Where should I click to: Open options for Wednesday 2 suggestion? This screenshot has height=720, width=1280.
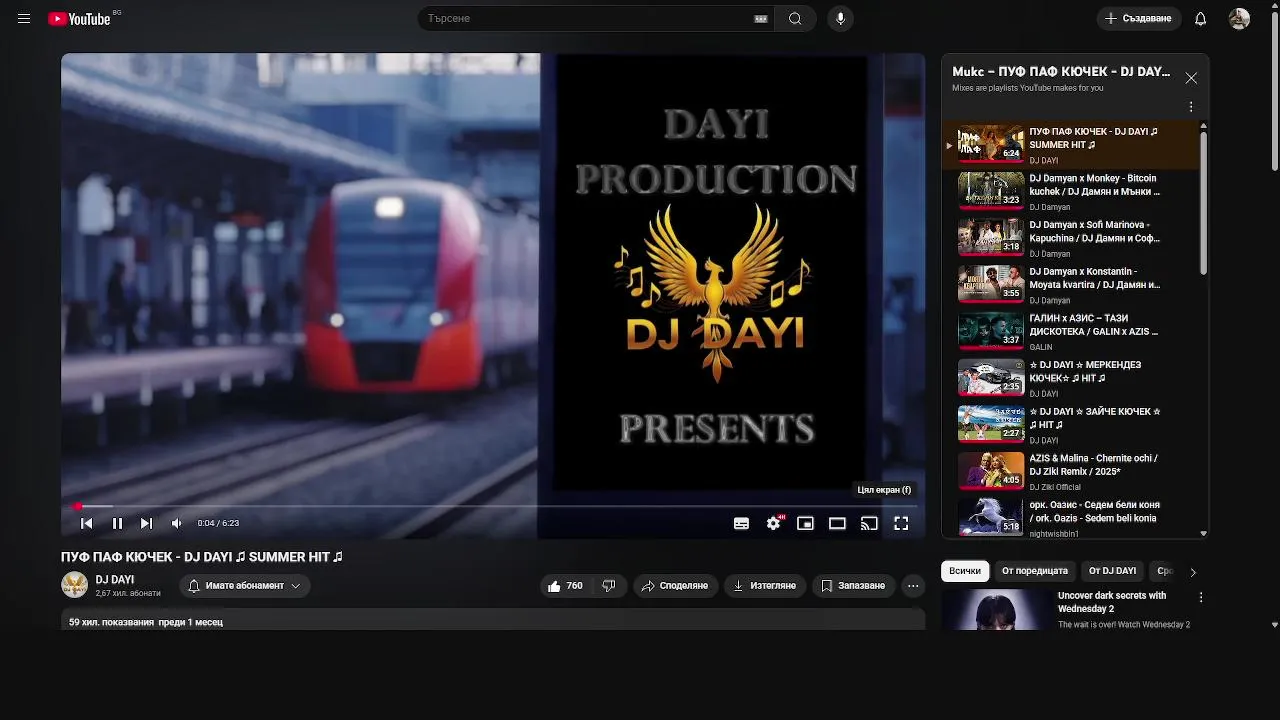[x=1201, y=597]
